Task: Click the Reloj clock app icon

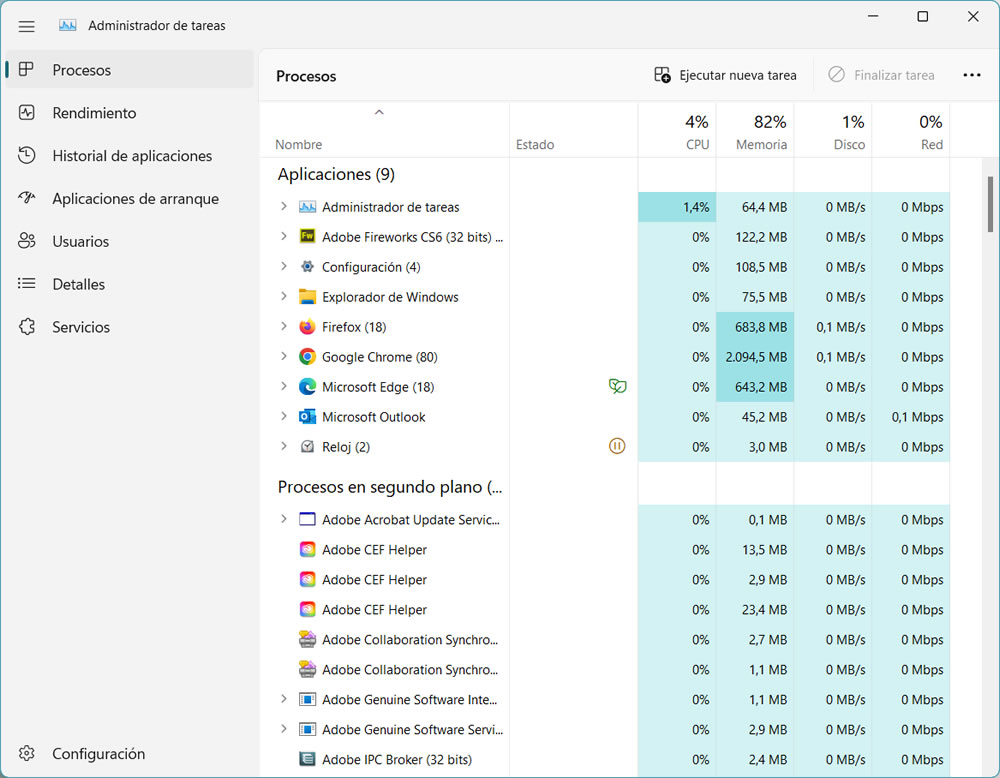Action: point(307,447)
